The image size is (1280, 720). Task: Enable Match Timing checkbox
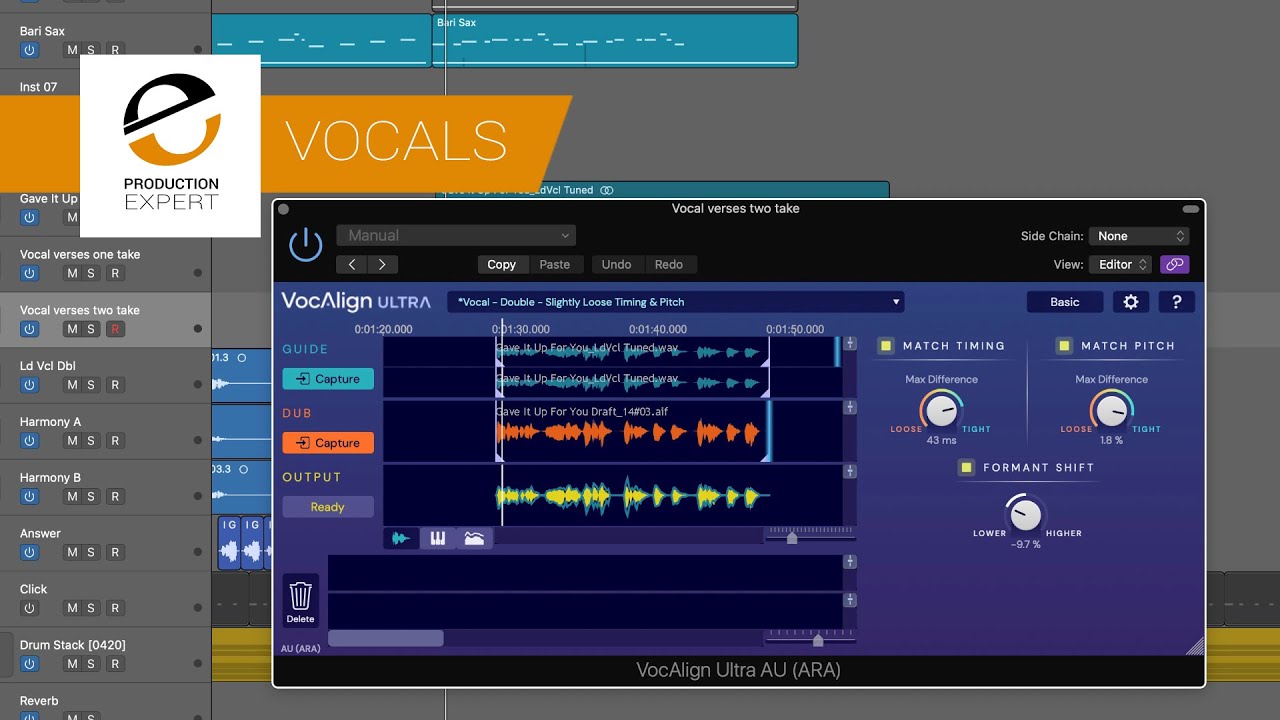pyautogui.click(x=885, y=346)
